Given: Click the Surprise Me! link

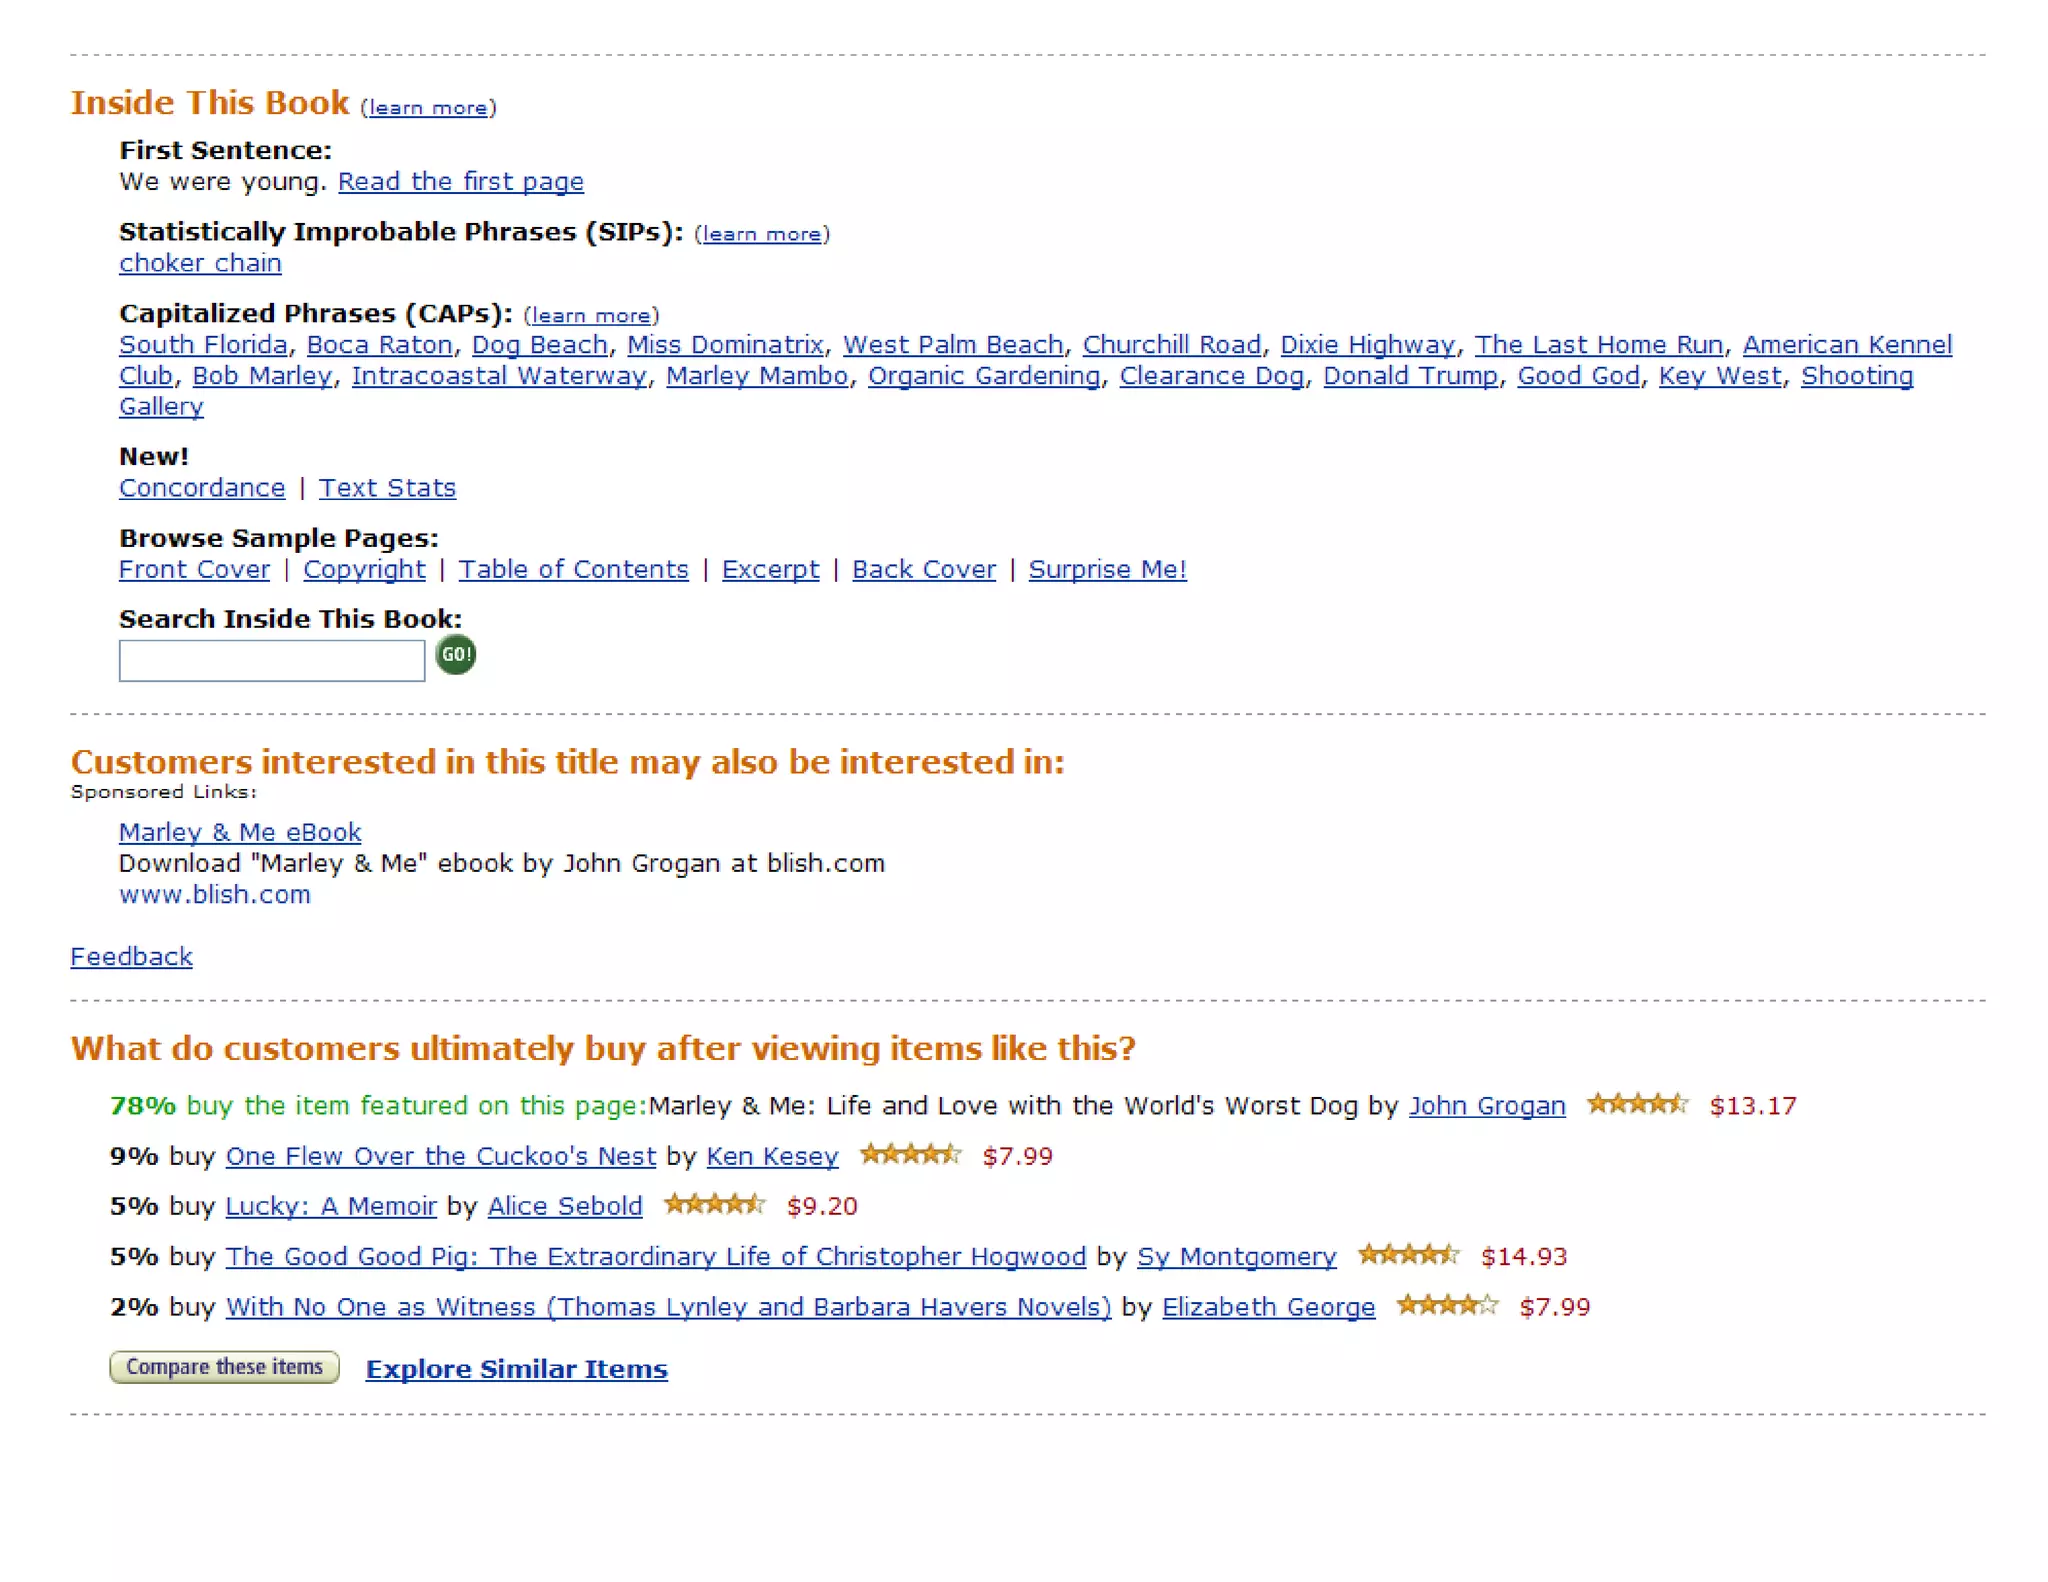Looking at the screenshot, I should pos(1107,569).
